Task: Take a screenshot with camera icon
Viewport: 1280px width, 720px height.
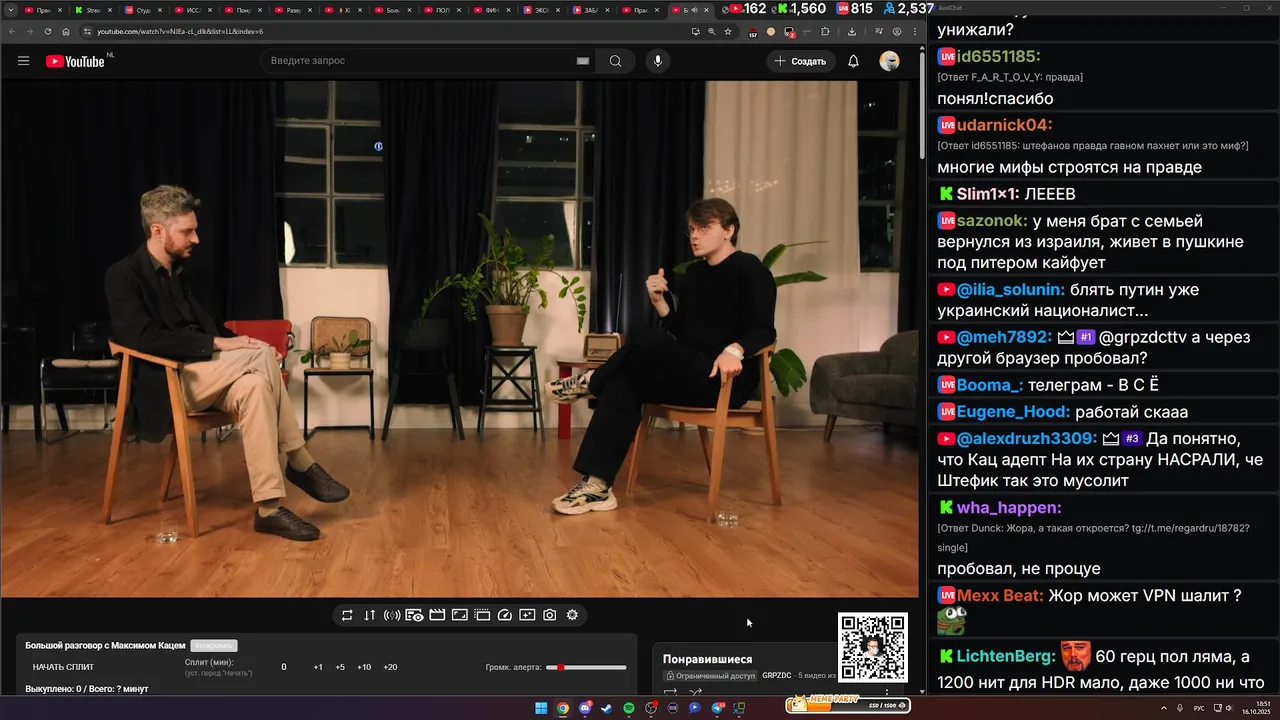Action: [x=550, y=615]
